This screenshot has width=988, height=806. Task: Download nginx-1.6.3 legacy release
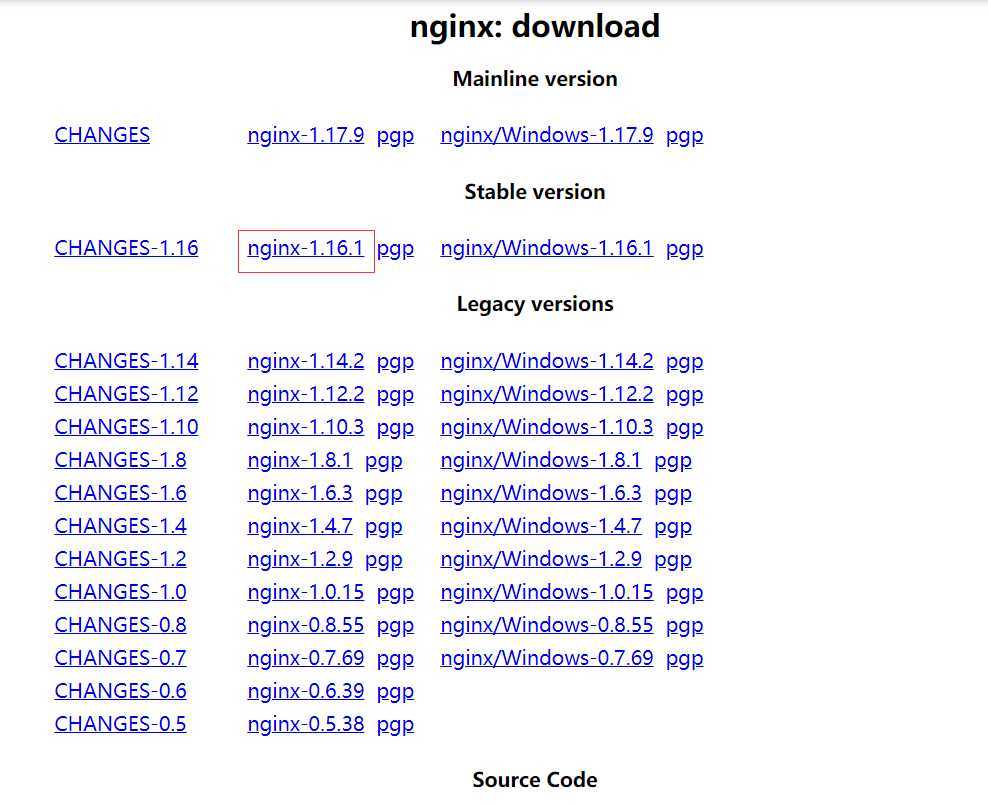(x=300, y=492)
